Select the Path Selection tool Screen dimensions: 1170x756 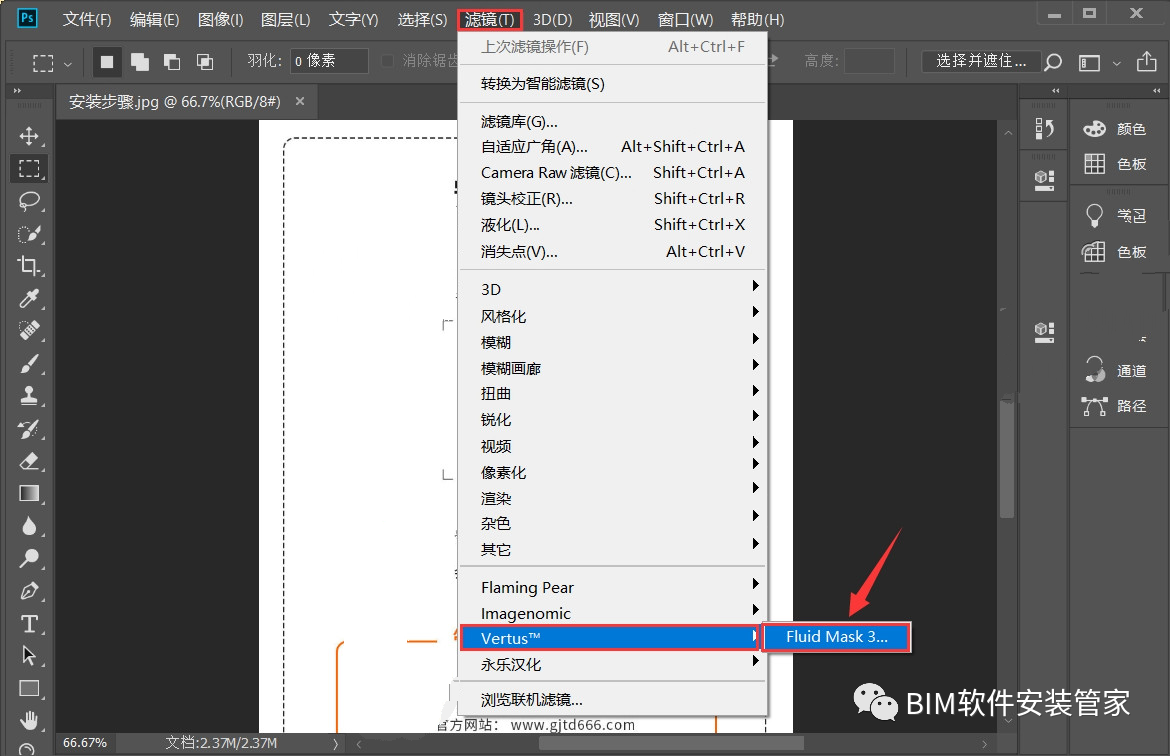pos(29,655)
